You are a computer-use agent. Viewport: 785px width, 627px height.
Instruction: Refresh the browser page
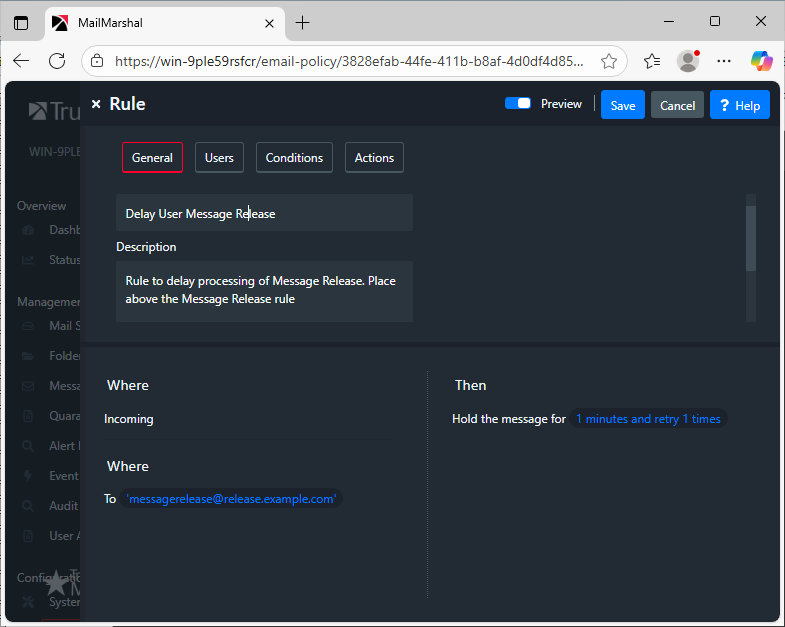[x=57, y=61]
